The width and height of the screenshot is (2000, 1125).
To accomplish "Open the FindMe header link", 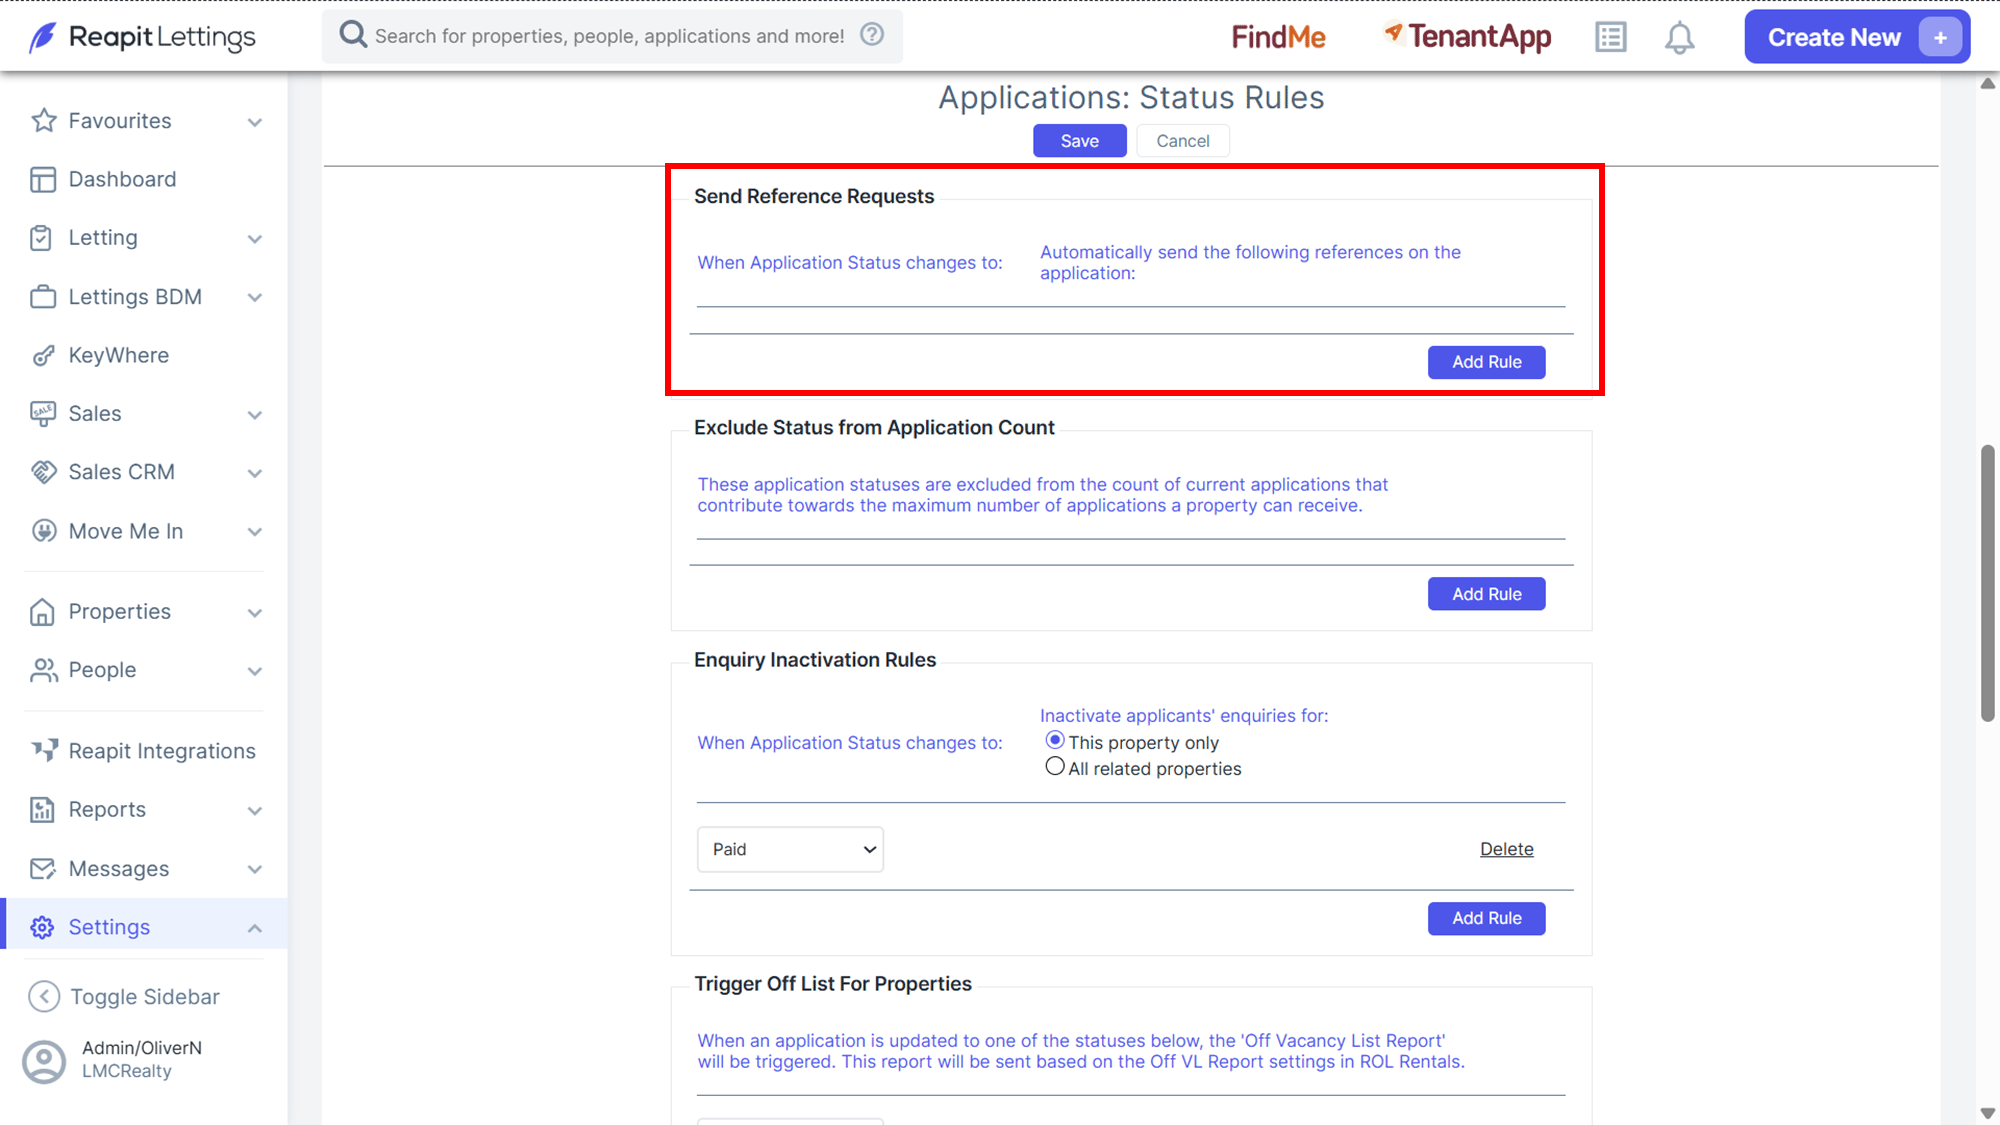I will [1278, 37].
